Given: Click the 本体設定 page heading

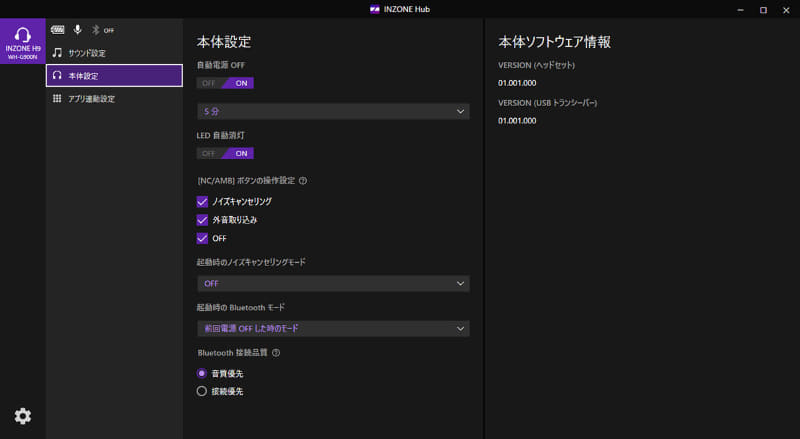Looking at the screenshot, I should (224, 42).
